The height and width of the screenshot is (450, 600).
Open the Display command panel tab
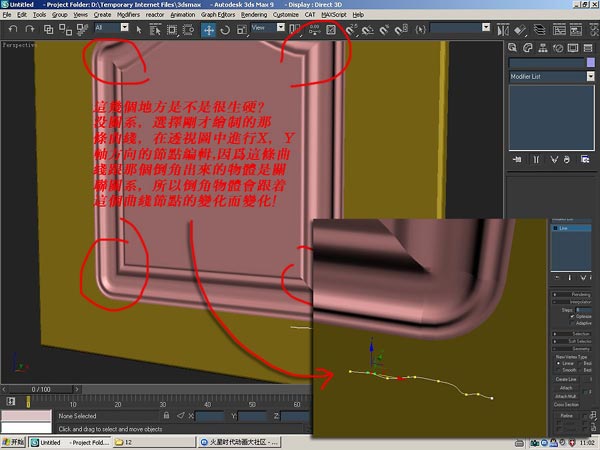(x=573, y=46)
